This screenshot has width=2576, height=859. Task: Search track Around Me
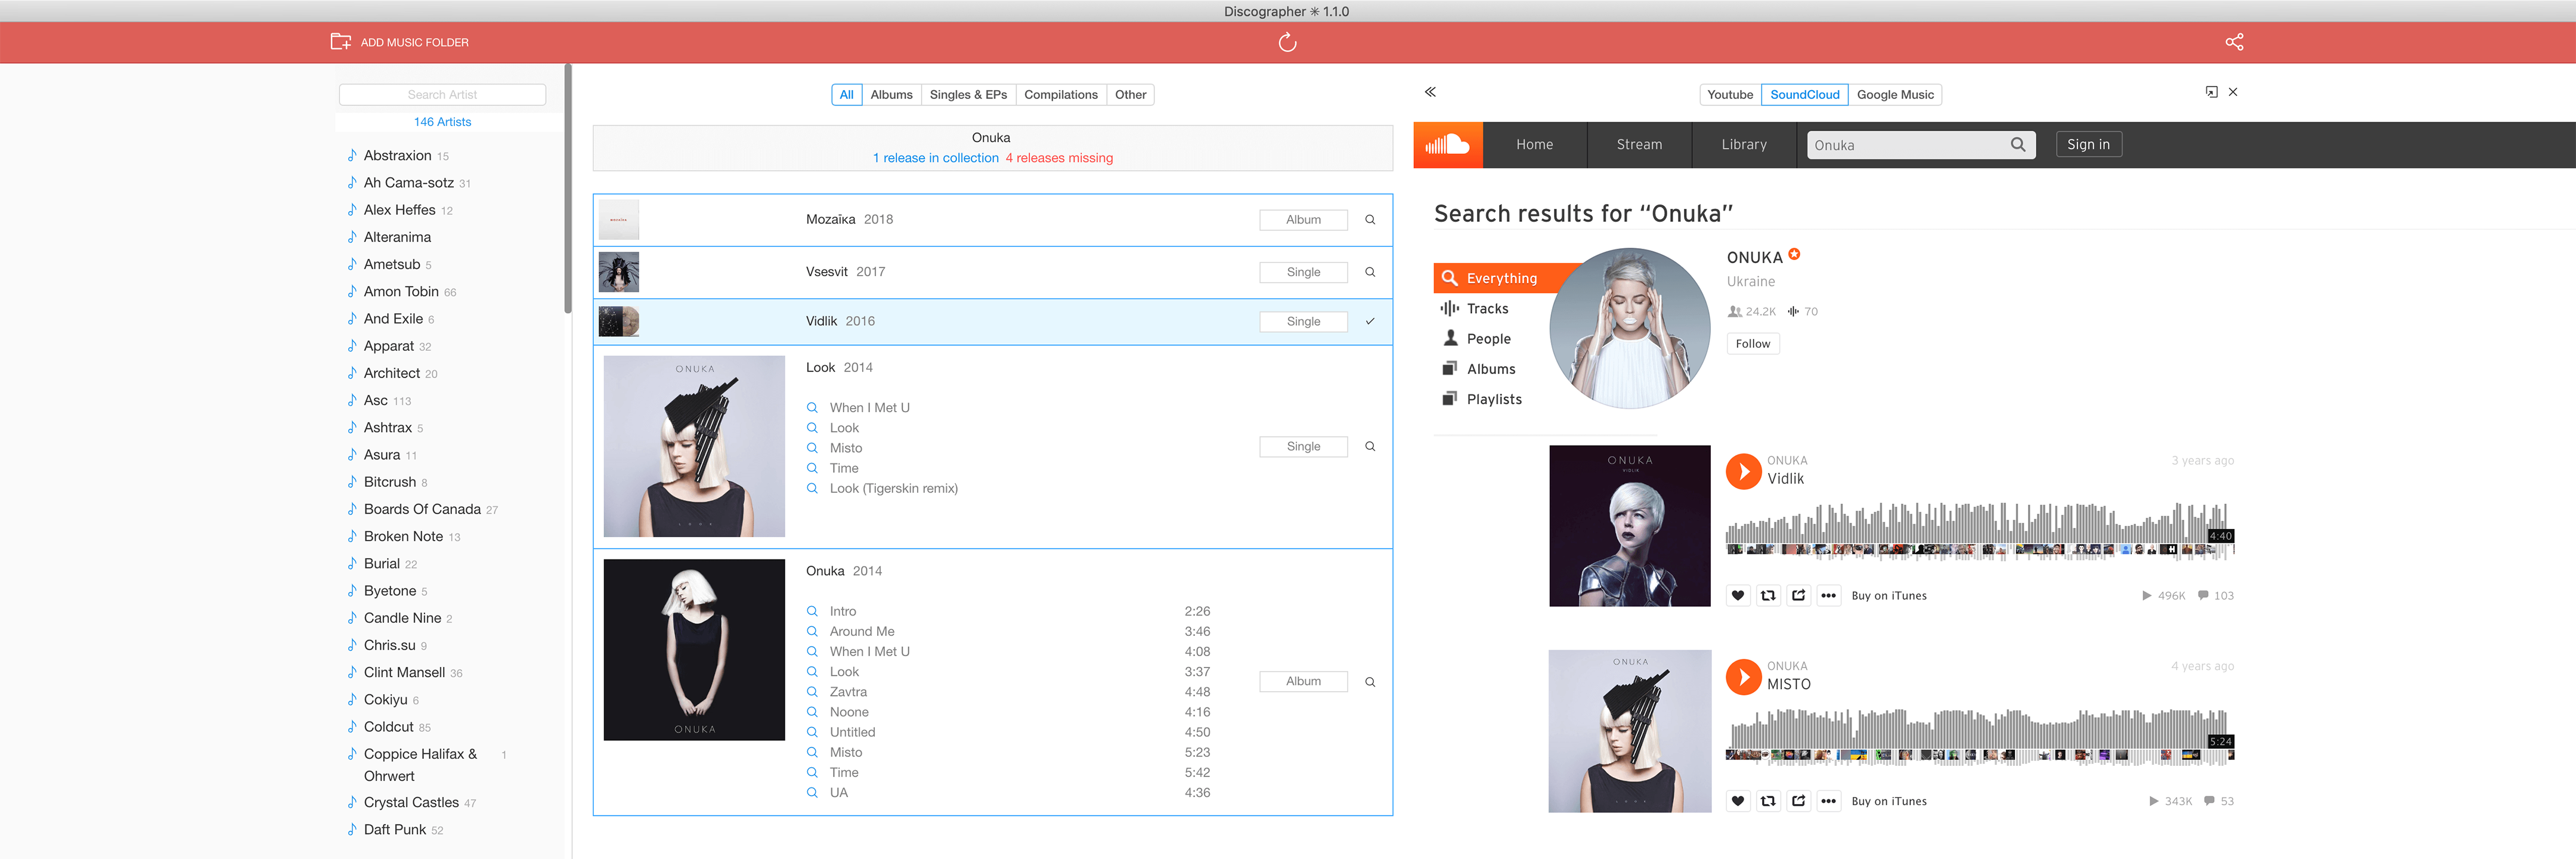pos(812,631)
